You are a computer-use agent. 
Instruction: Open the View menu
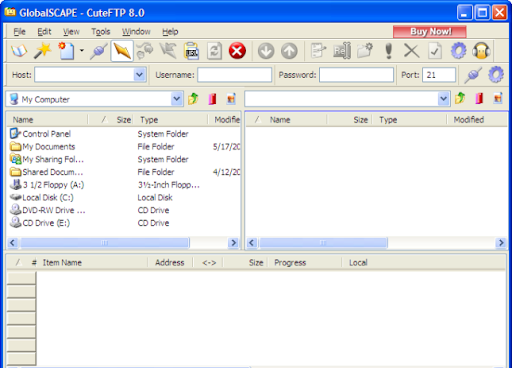pos(71,32)
